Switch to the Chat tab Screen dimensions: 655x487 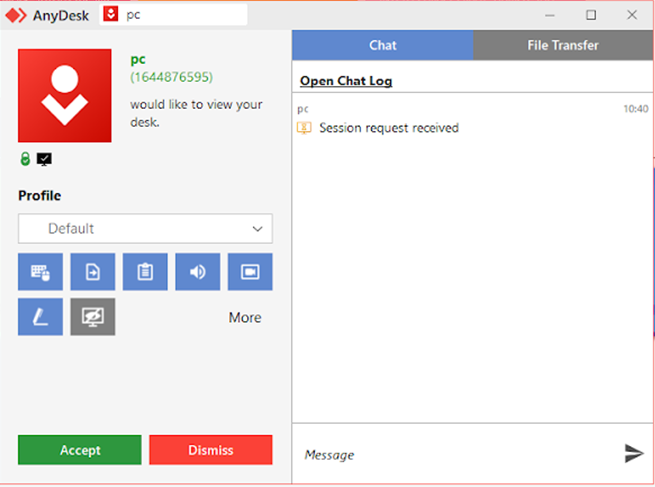tap(383, 45)
